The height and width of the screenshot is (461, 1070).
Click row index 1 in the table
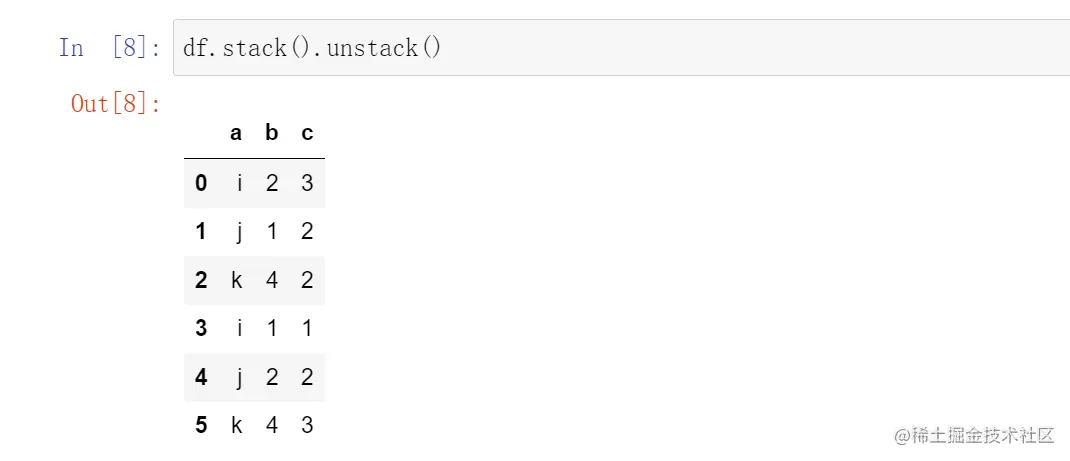click(201, 232)
